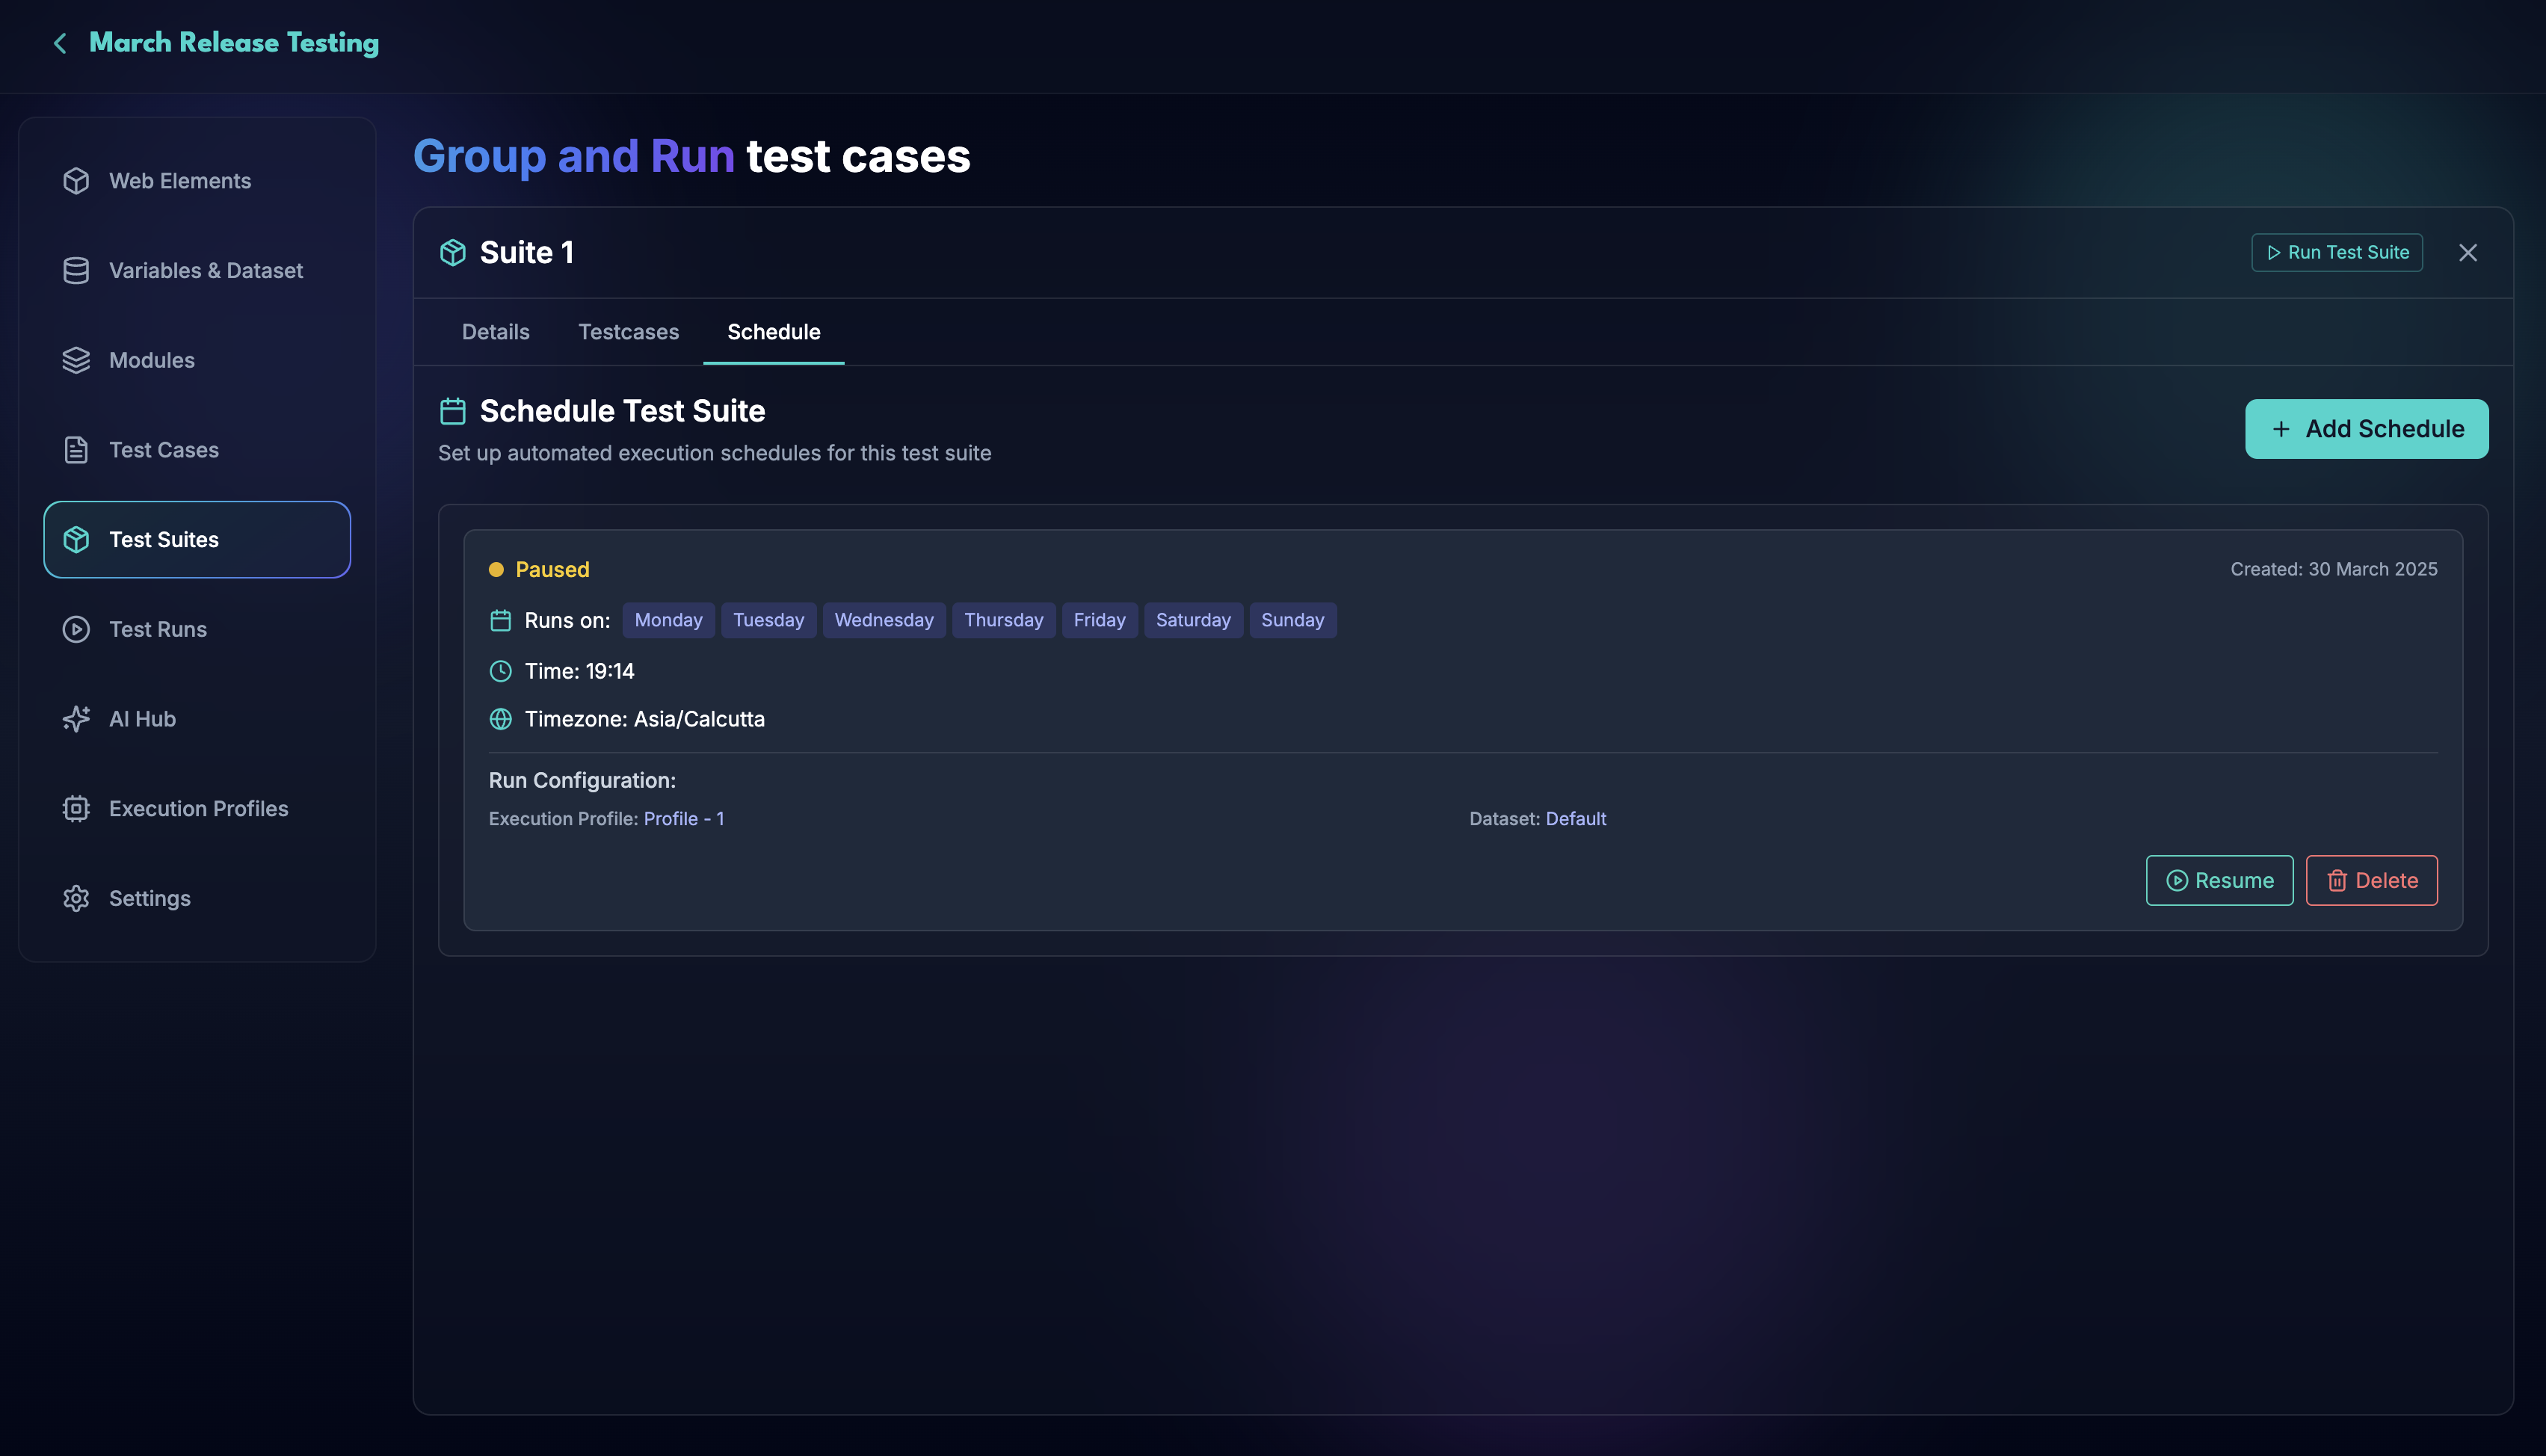Image resolution: width=2546 pixels, height=1456 pixels.
Task: Click the Execution Profiles chip icon
Action: click(x=76, y=809)
